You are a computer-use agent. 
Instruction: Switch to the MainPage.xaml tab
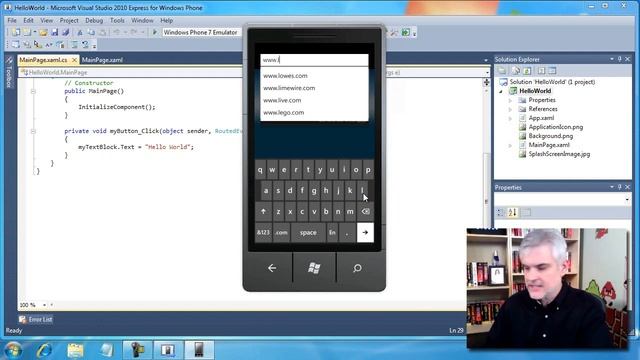click(x=102, y=60)
